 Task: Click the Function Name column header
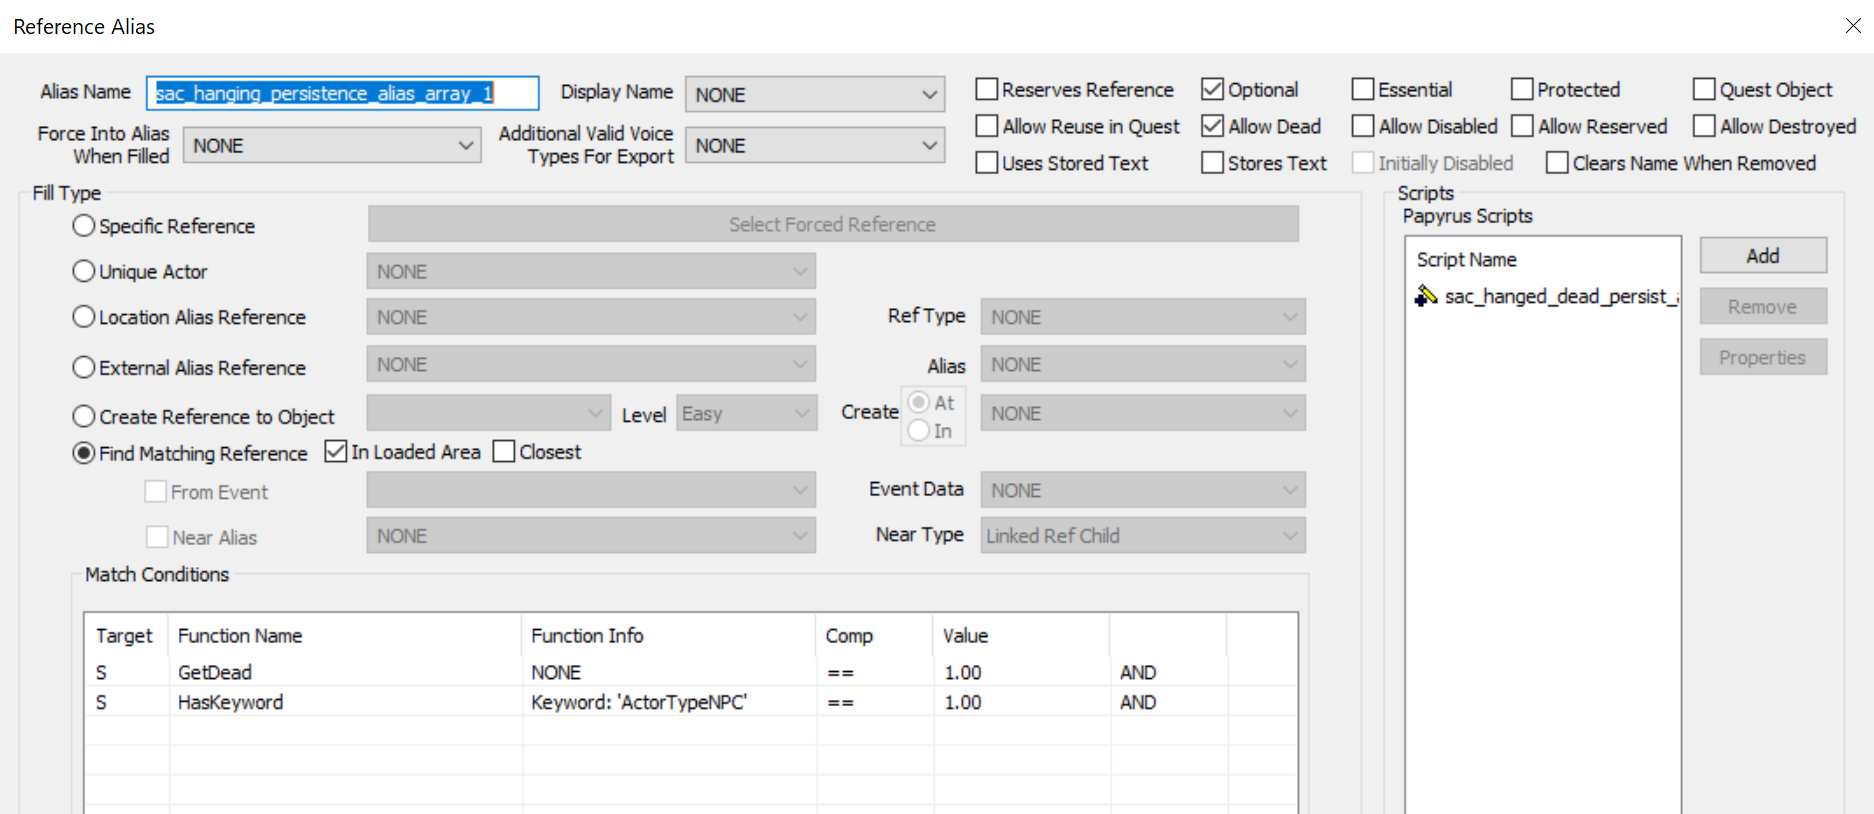[x=345, y=635]
